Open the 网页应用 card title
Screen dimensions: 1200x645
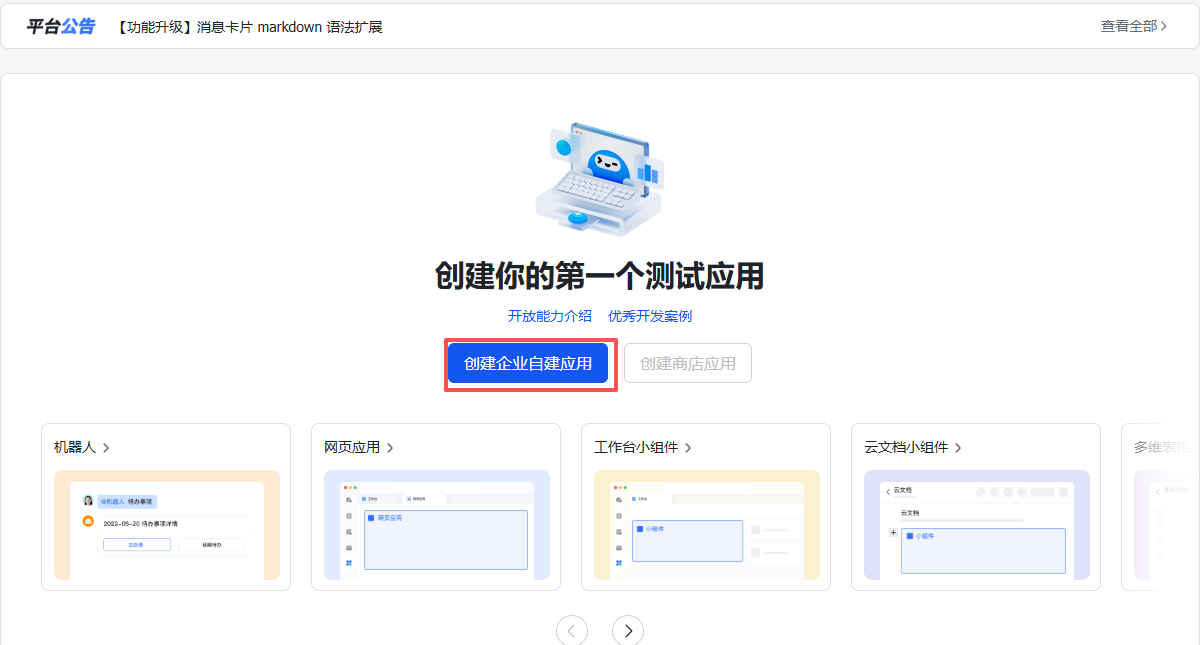[x=359, y=447]
